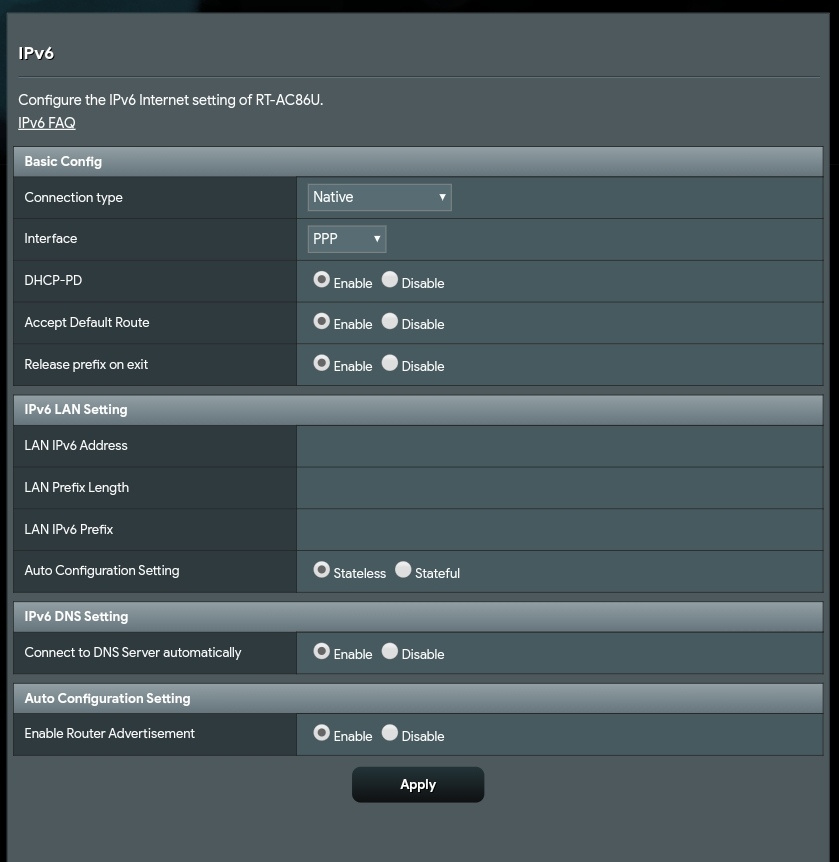Enable Accept Default Route

(321, 322)
